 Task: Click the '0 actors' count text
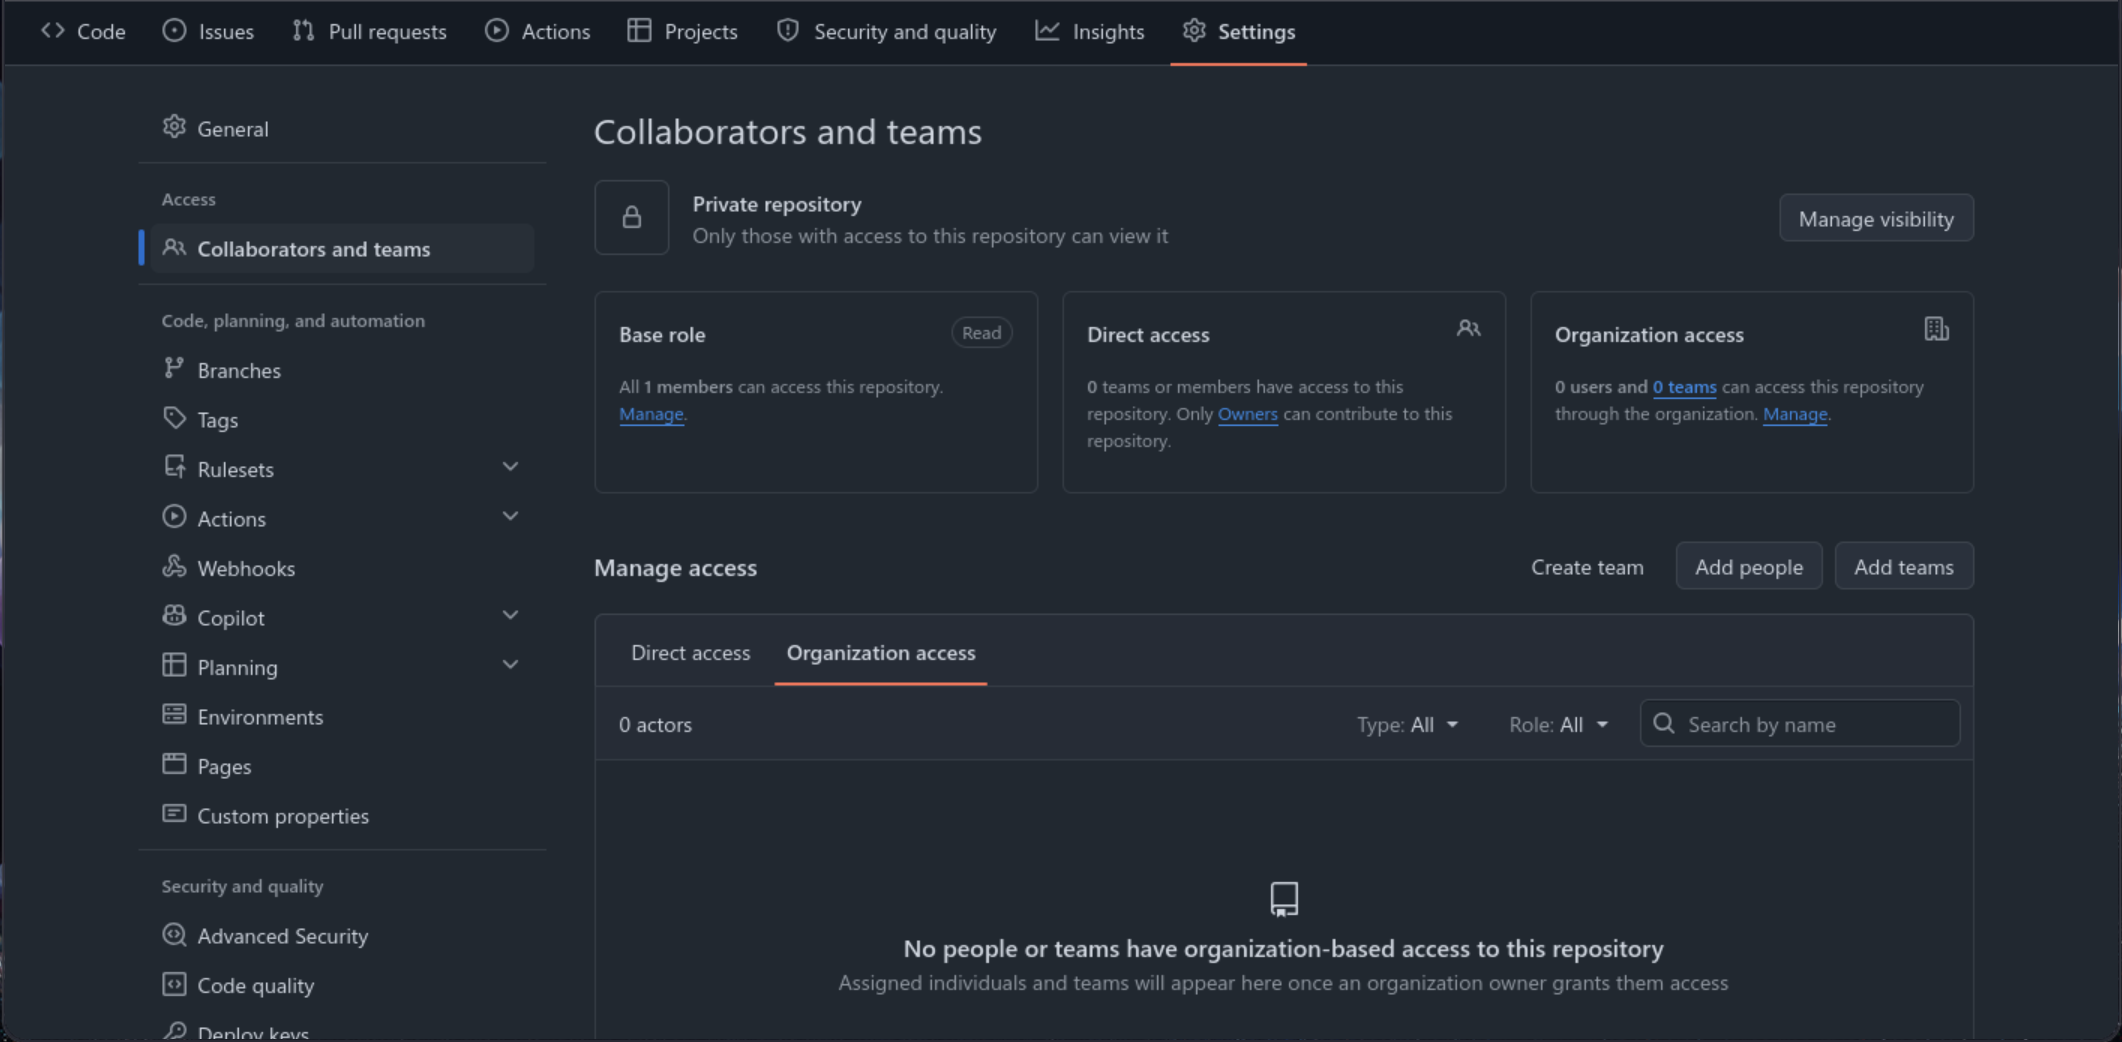[x=655, y=725]
